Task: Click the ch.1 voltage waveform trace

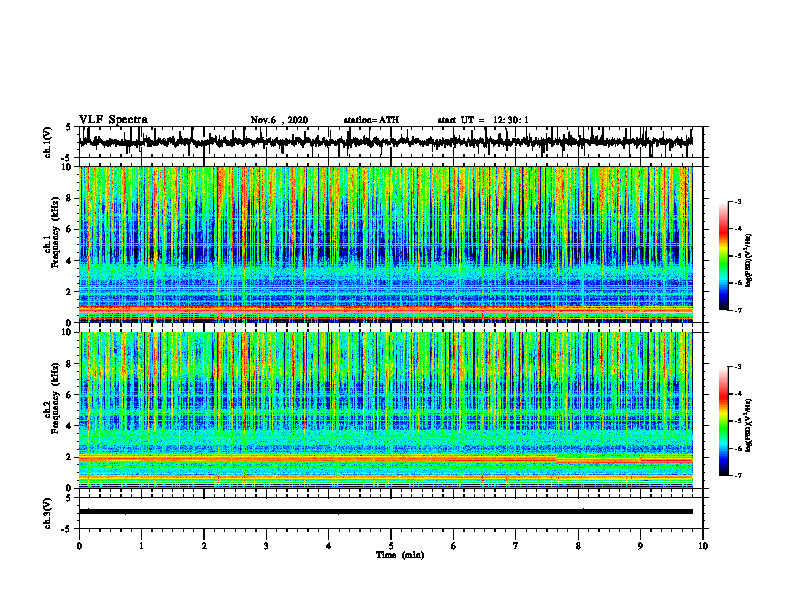Action: pyautogui.click(x=385, y=142)
